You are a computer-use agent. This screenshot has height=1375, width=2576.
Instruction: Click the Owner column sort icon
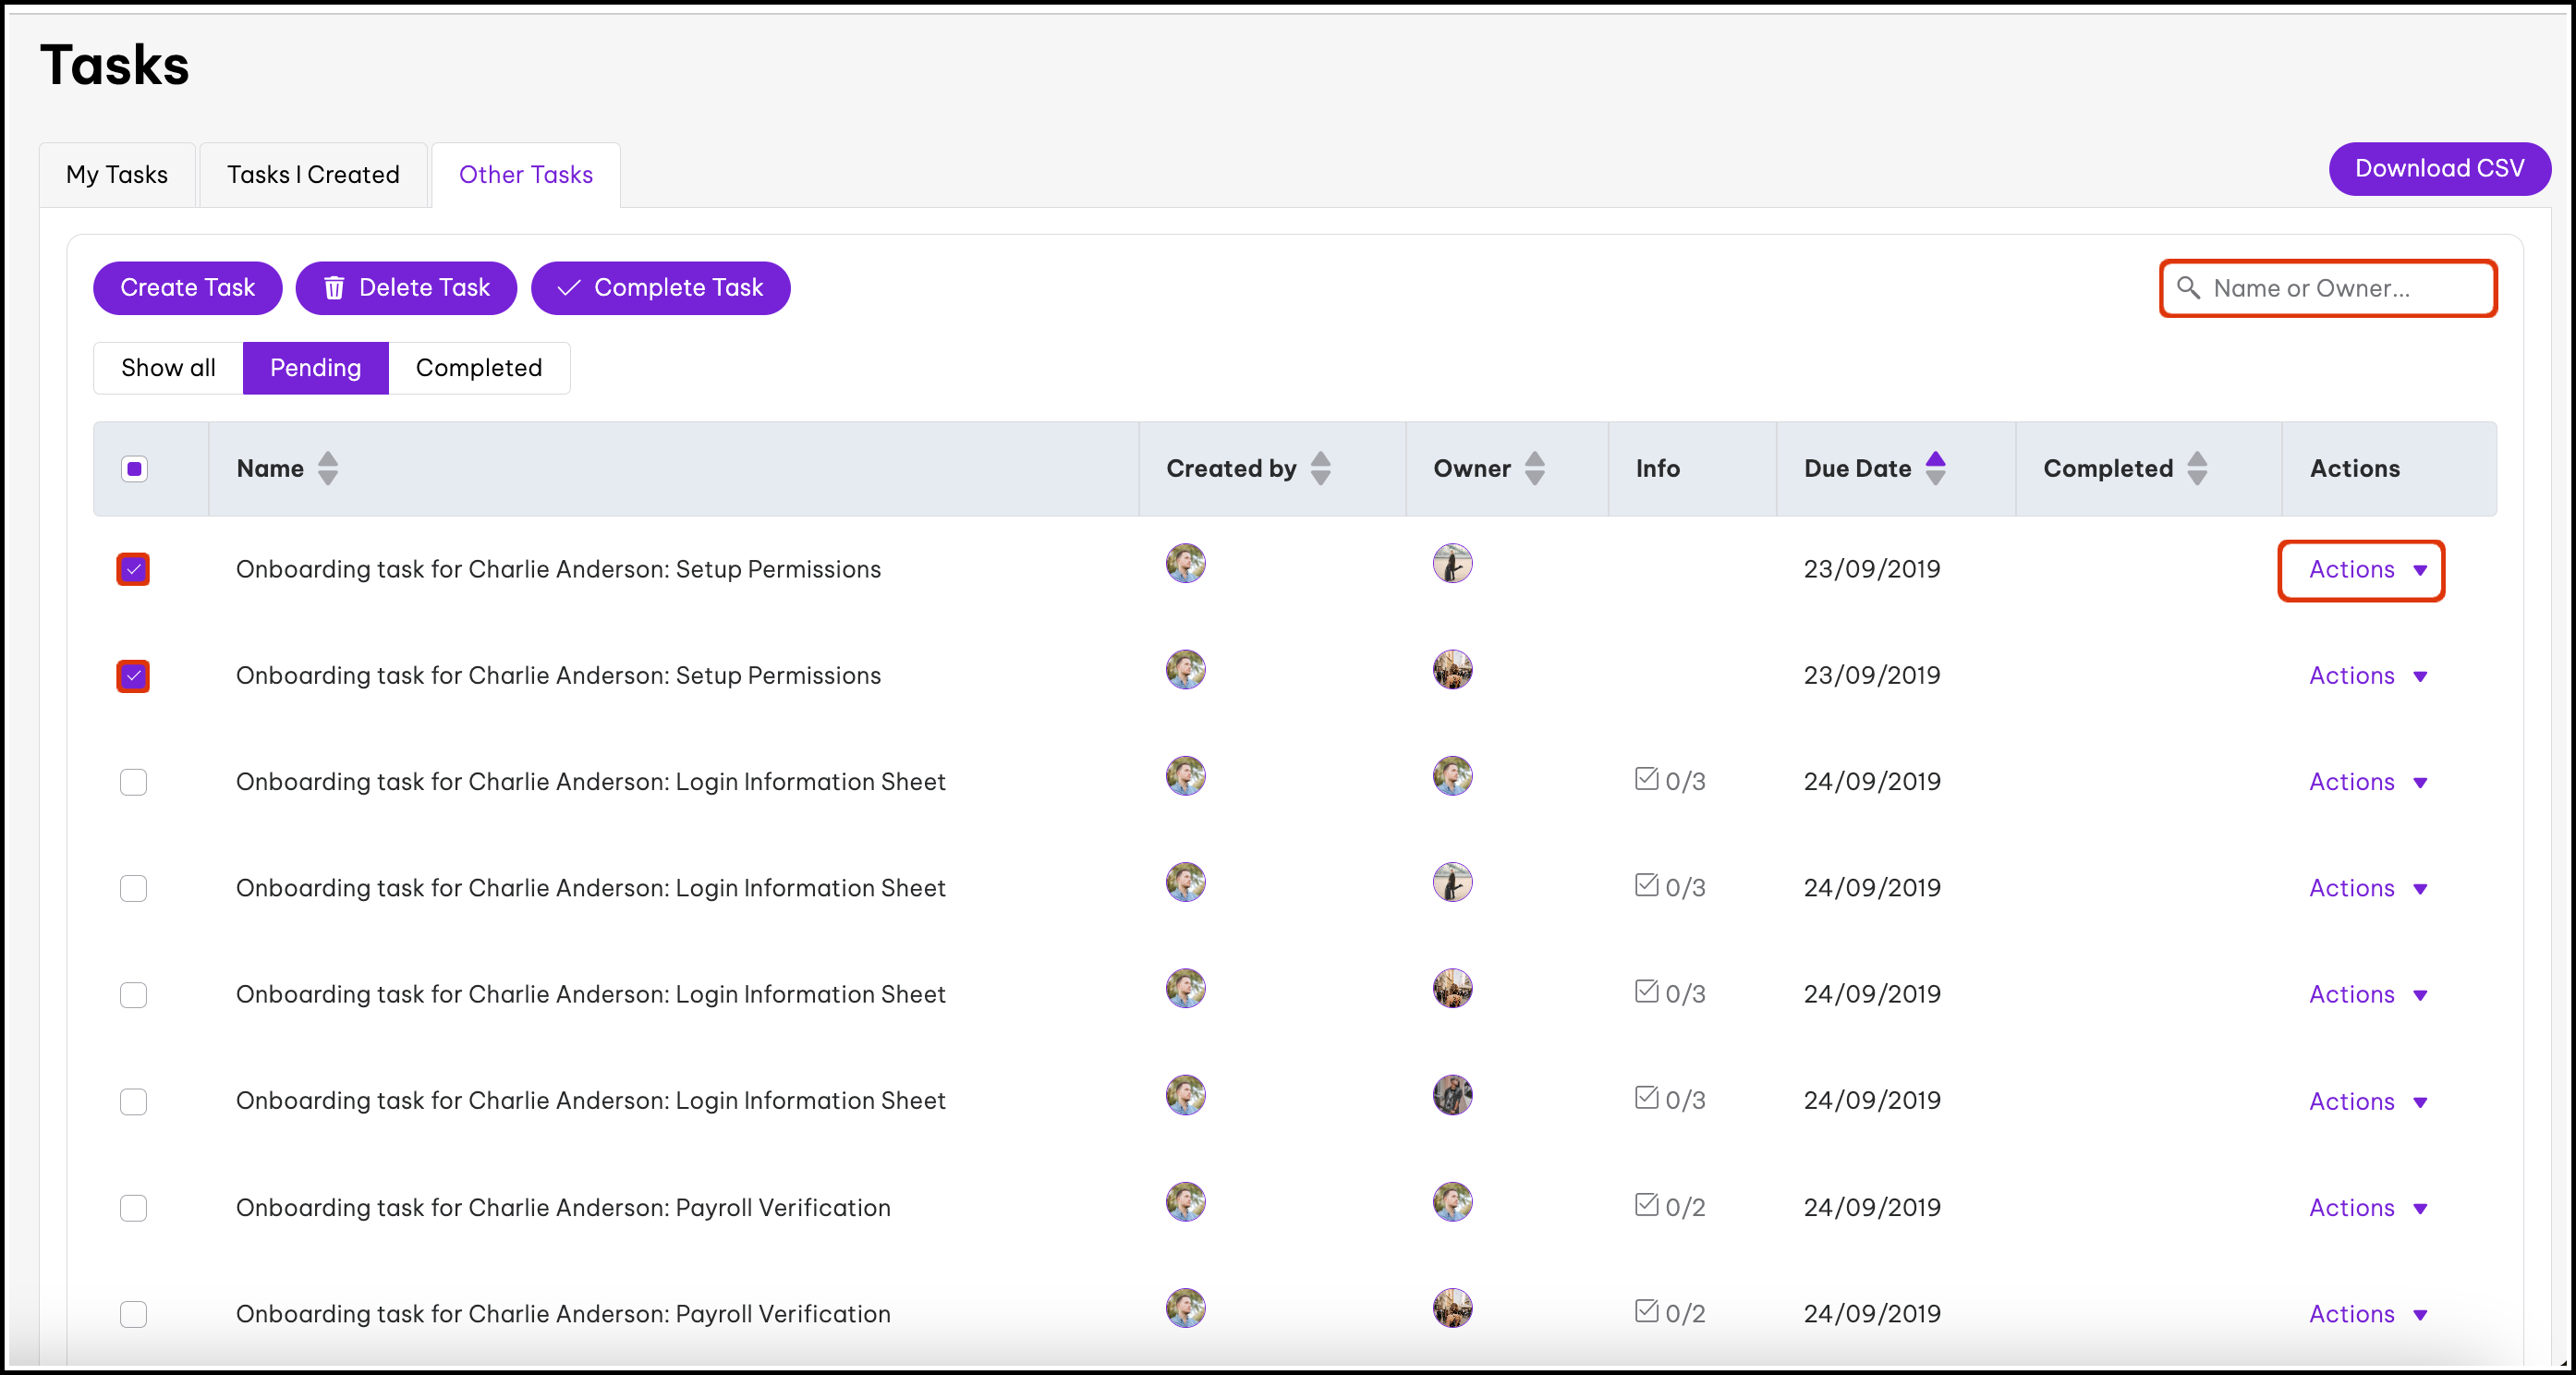pos(1534,468)
